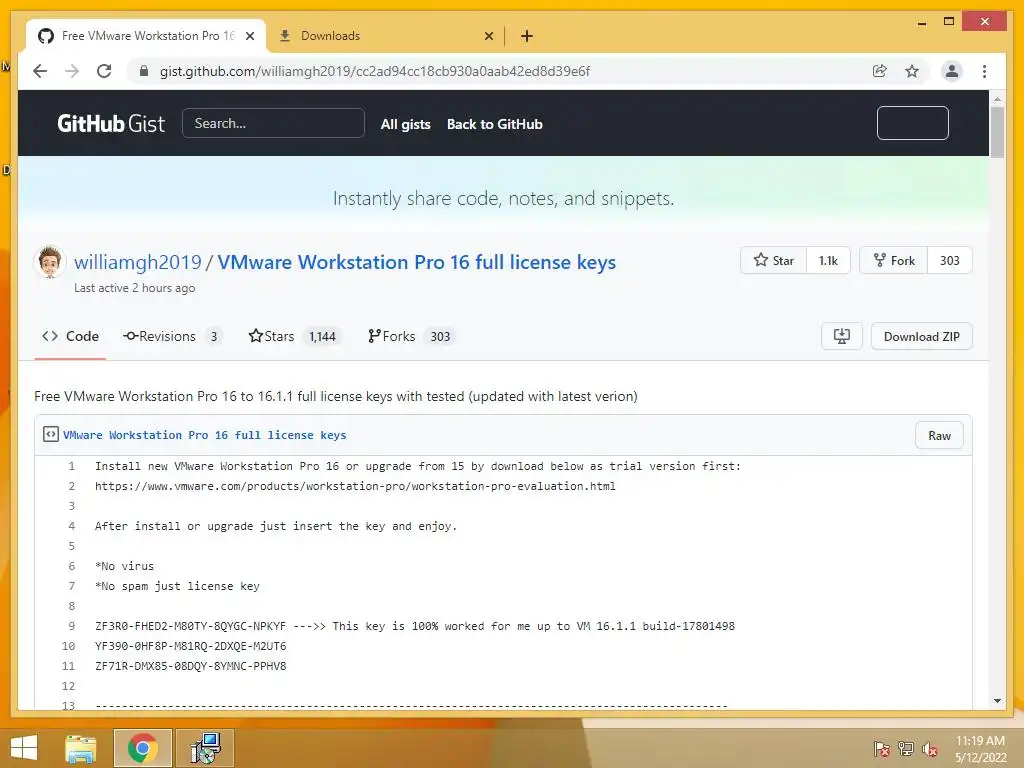
Task: Switch to the Downloads tab
Action: [385, 36]
